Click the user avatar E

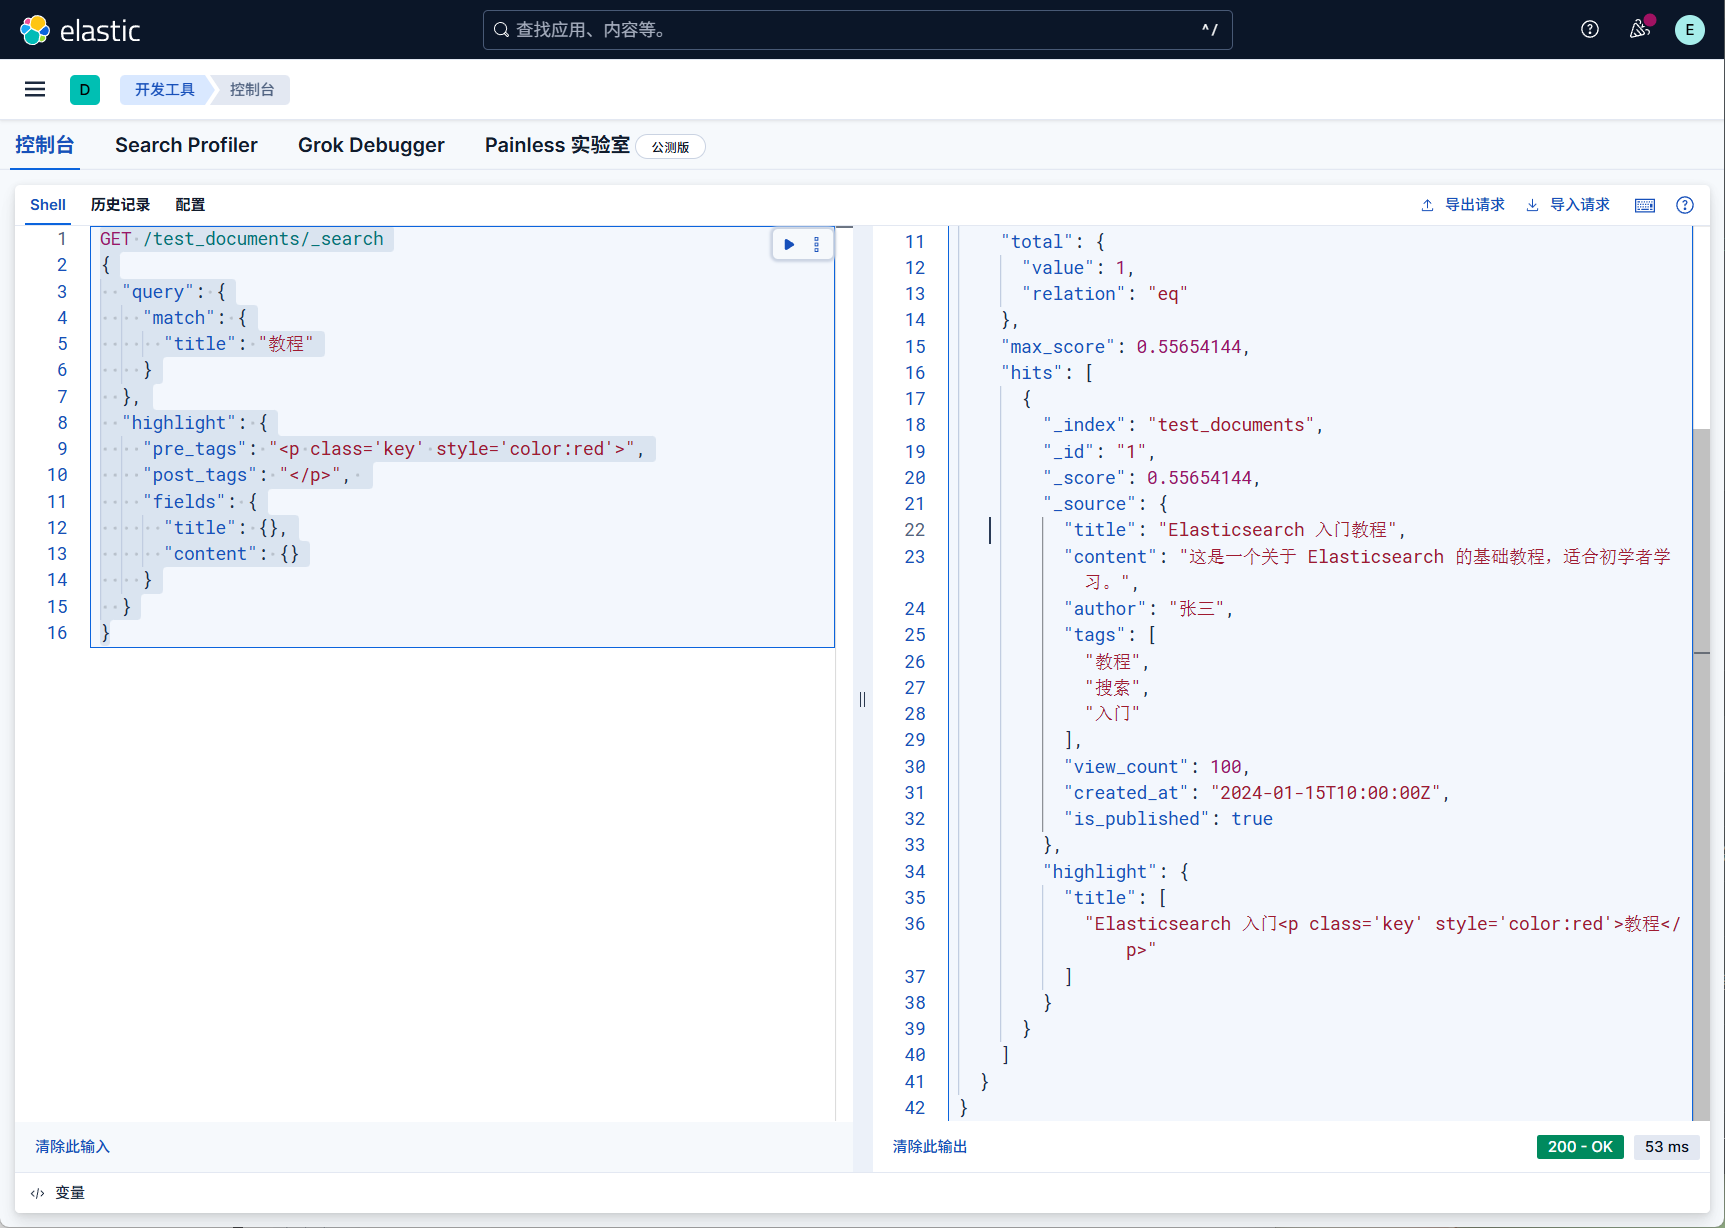(x=1689, y=29)
